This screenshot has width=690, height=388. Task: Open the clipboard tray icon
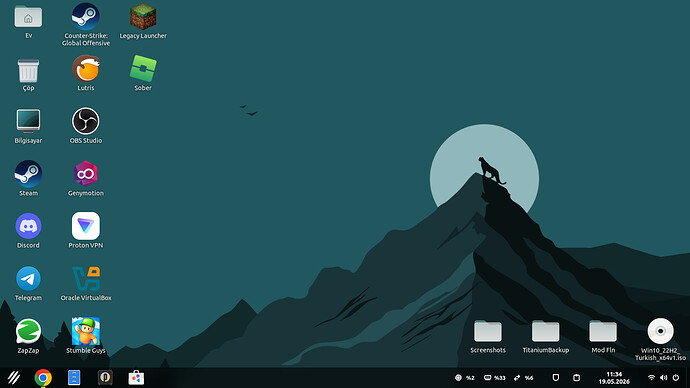coord(576,377)
